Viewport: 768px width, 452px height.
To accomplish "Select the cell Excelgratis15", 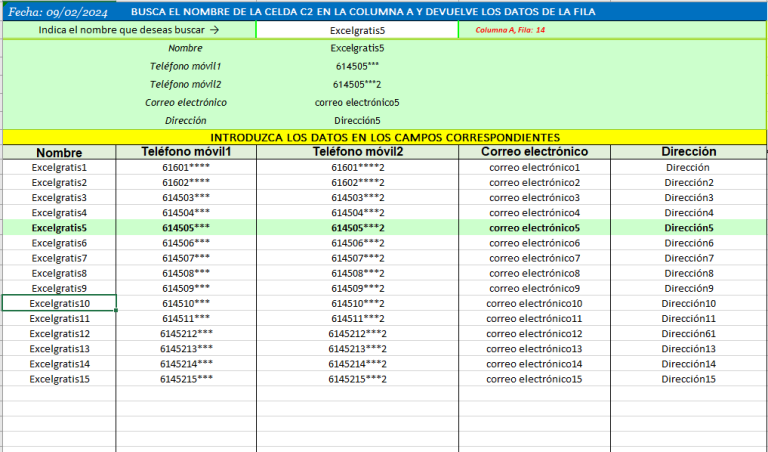I will tap(59, 380).
